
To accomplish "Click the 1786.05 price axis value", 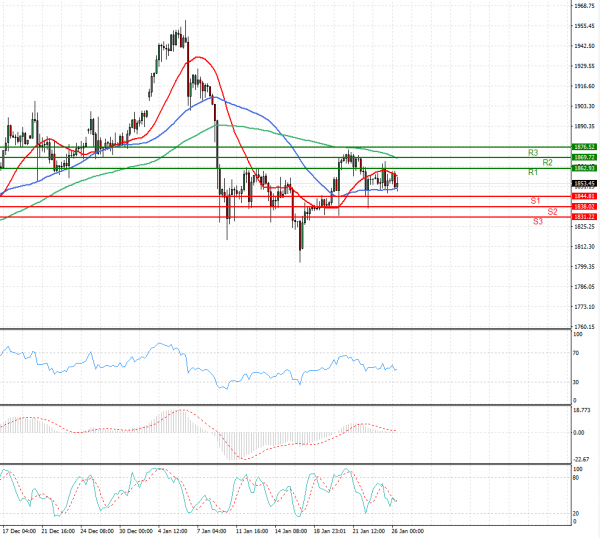I will tap(584, 287).
